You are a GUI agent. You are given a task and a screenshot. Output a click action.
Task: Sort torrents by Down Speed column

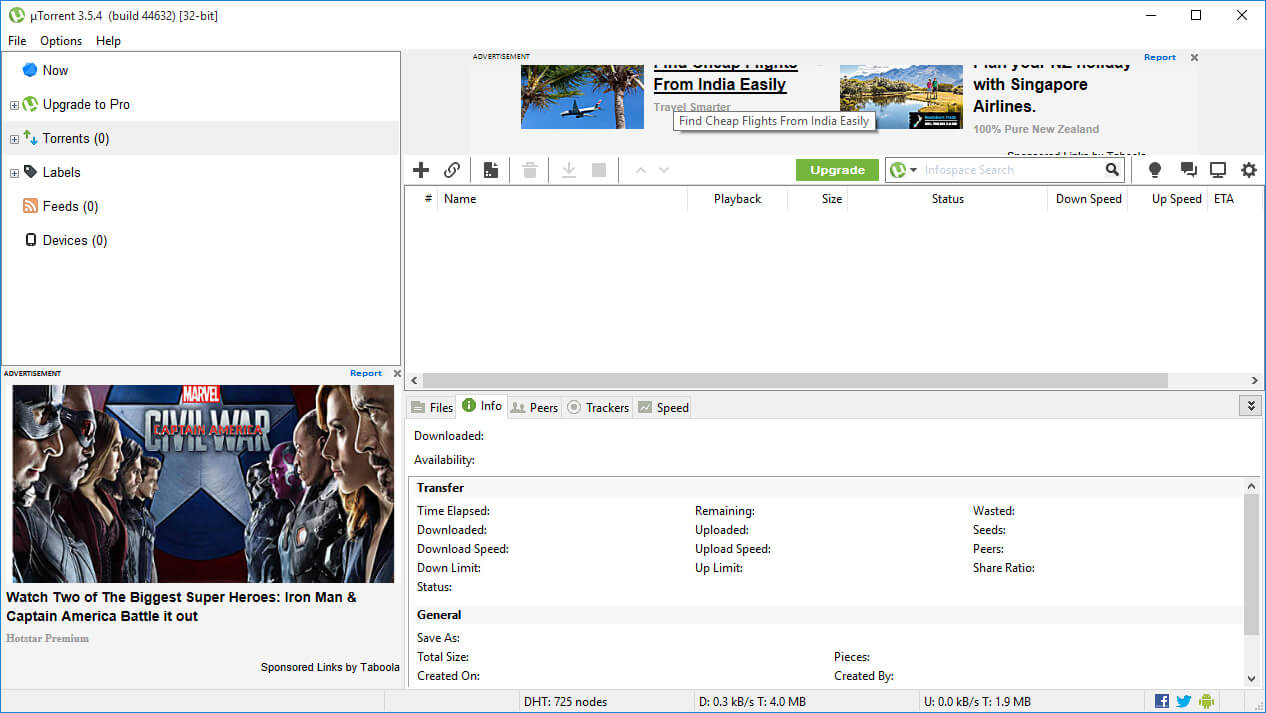click(x=1087, y=199)
